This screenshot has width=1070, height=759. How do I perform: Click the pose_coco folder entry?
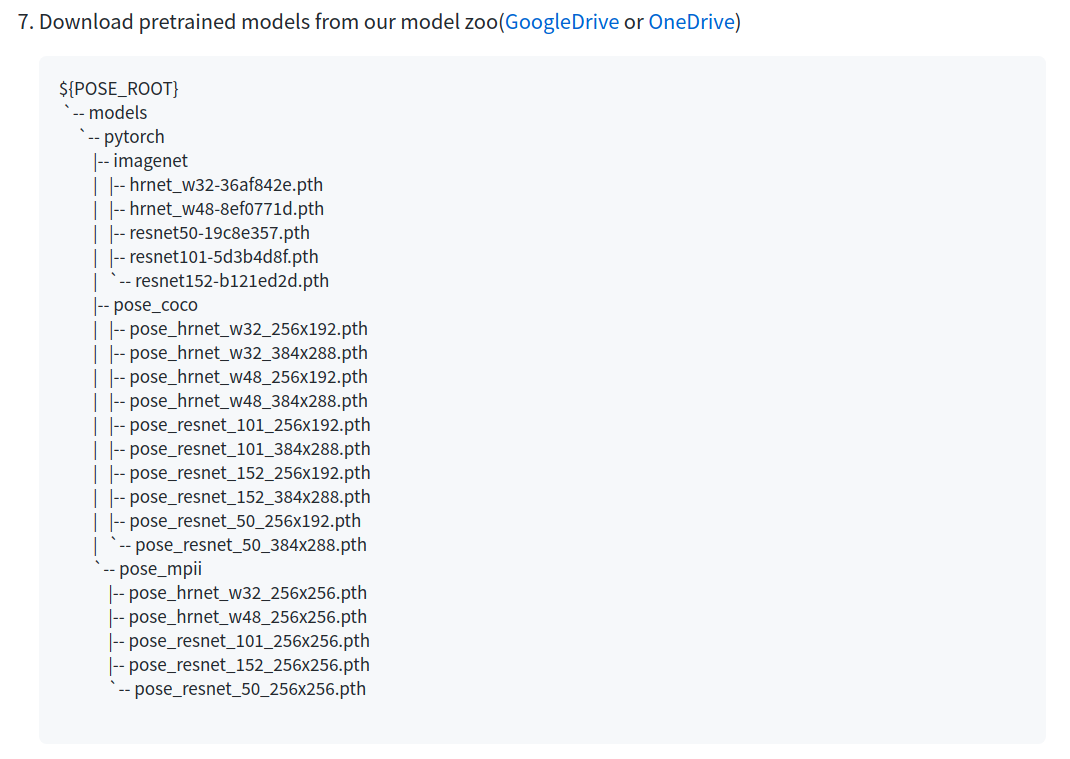(x=155, y=305)
